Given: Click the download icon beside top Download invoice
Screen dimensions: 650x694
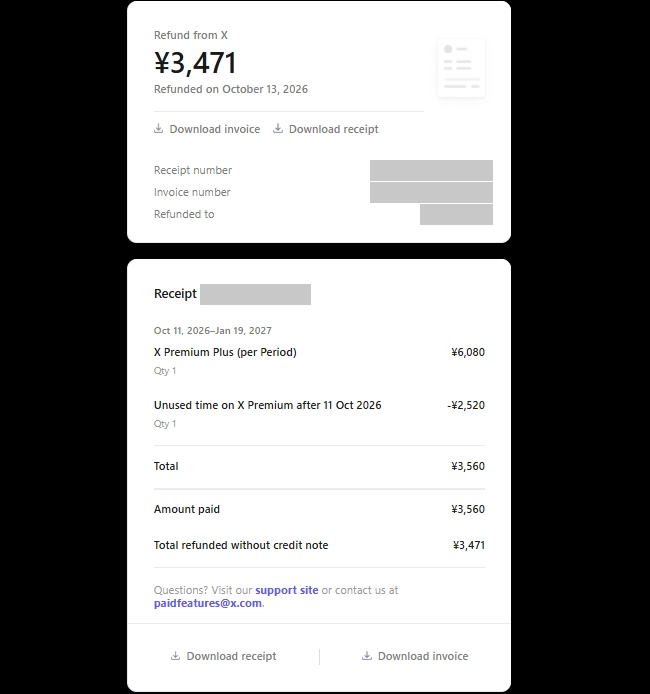Looking at the screenshot, I should pos(158,129).
